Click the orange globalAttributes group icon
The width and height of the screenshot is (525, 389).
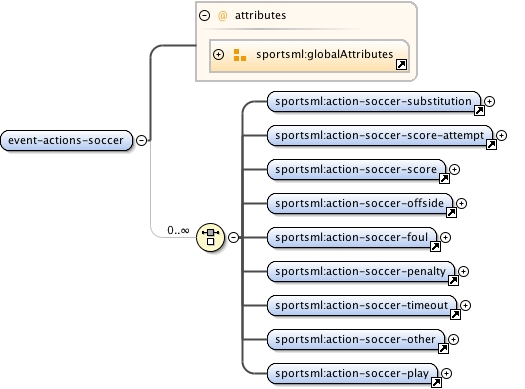(240, 55)
